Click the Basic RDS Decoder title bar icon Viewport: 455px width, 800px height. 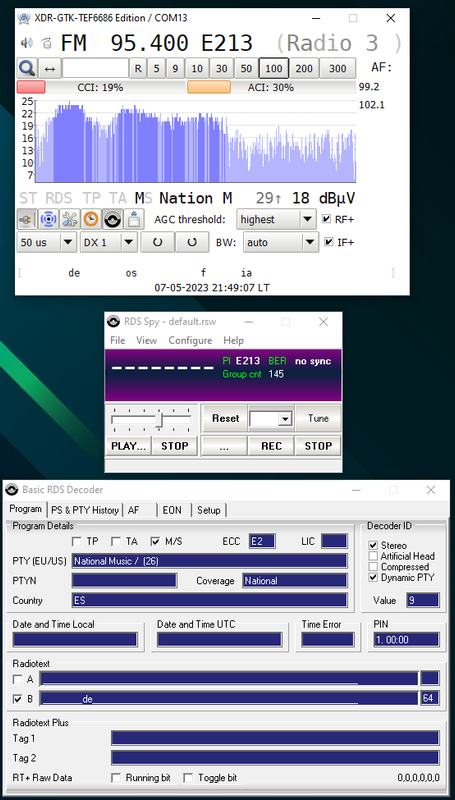(12, 490)
